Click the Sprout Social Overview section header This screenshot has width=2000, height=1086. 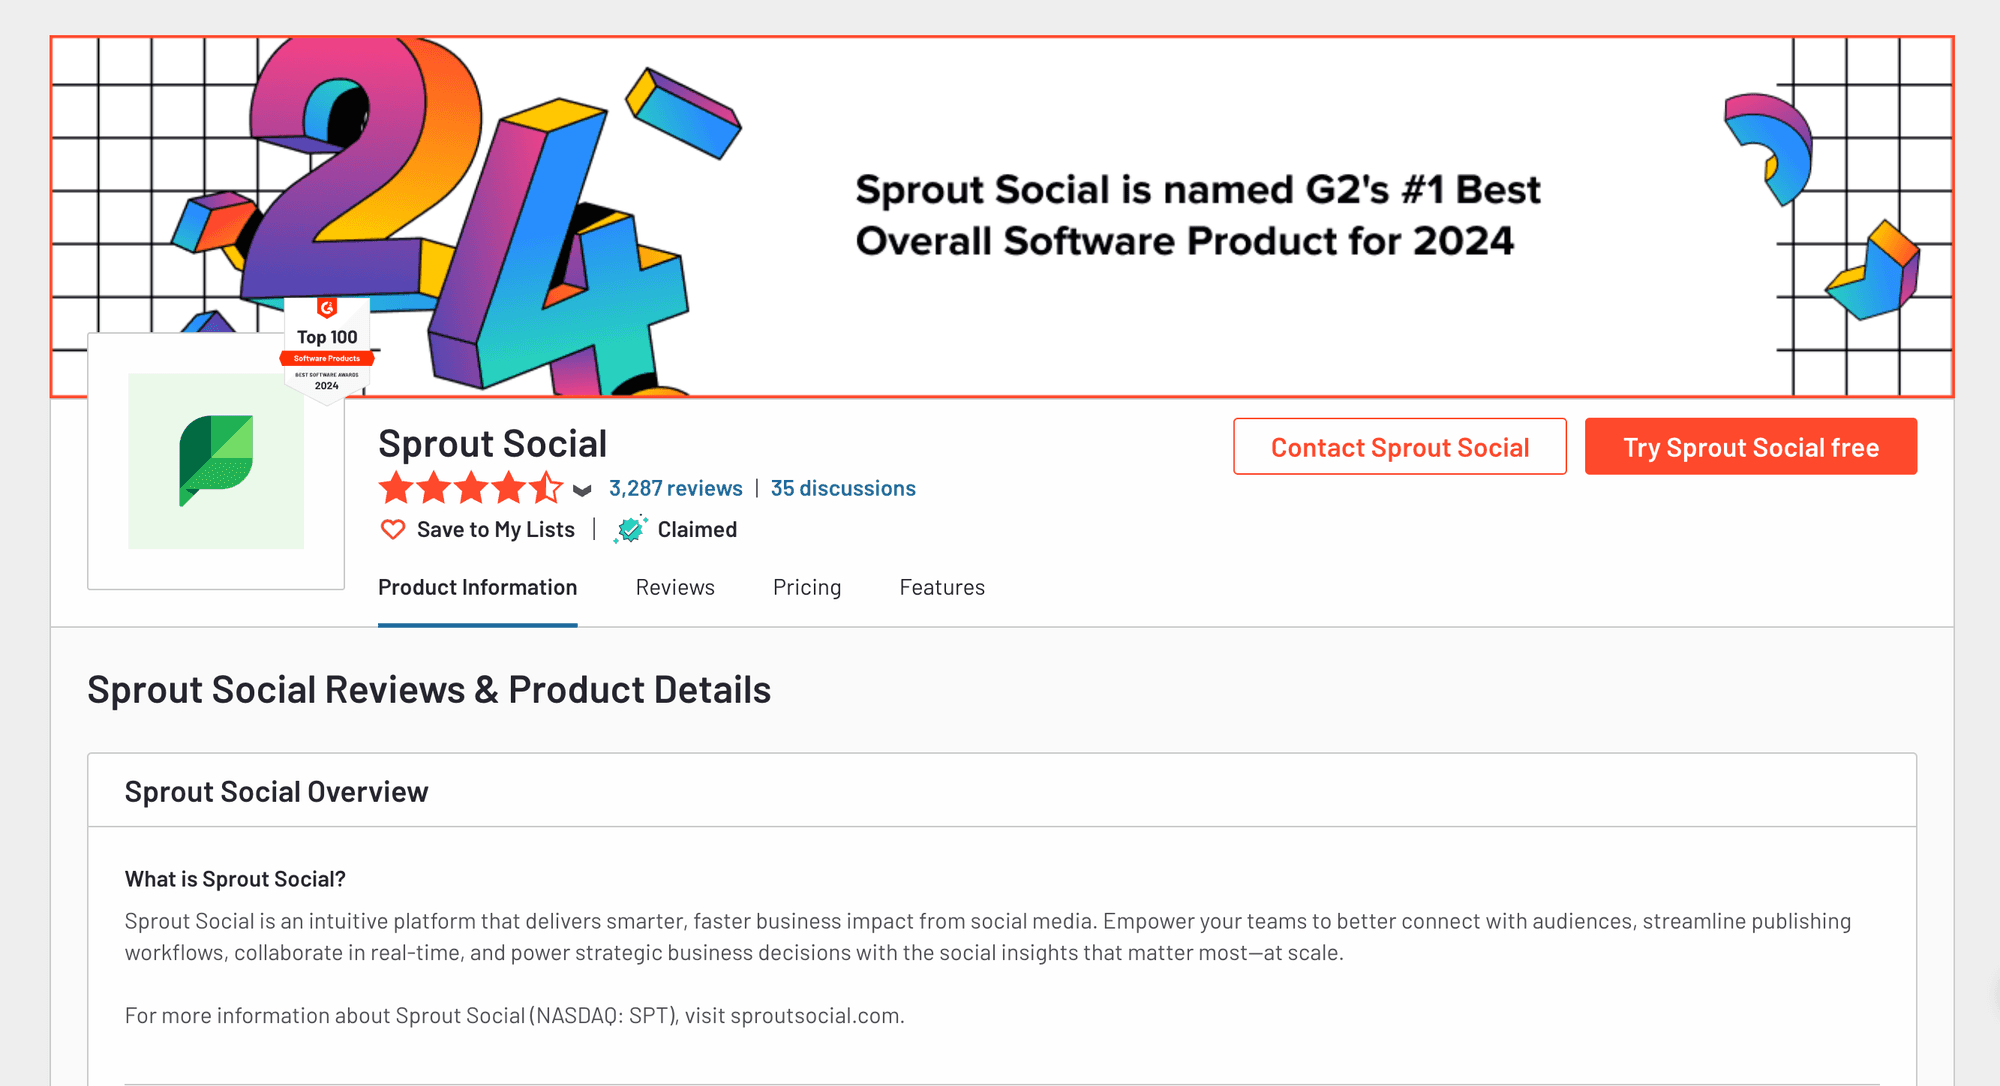click(277, 792)
